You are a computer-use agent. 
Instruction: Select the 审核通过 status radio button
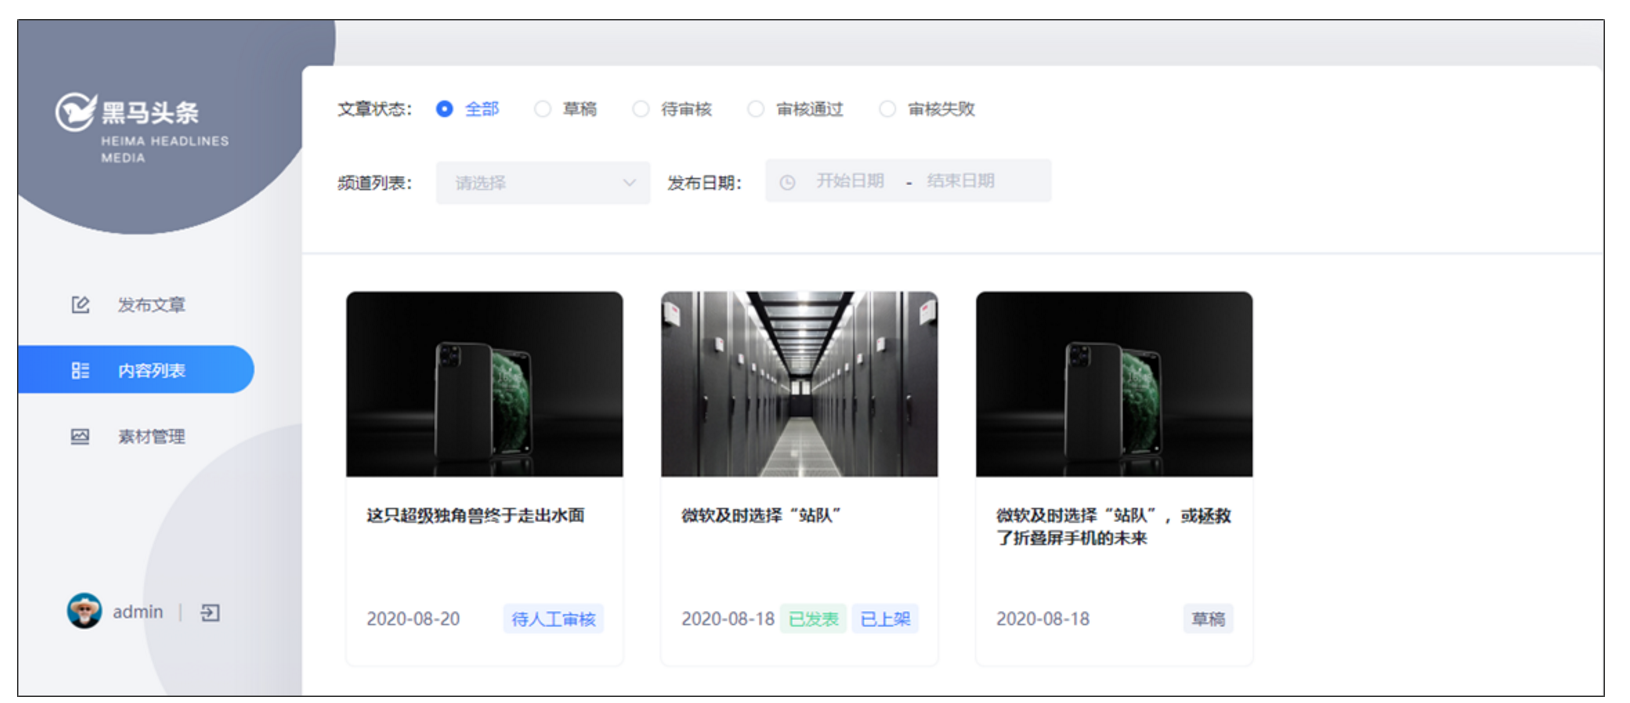tap(756, 109)
